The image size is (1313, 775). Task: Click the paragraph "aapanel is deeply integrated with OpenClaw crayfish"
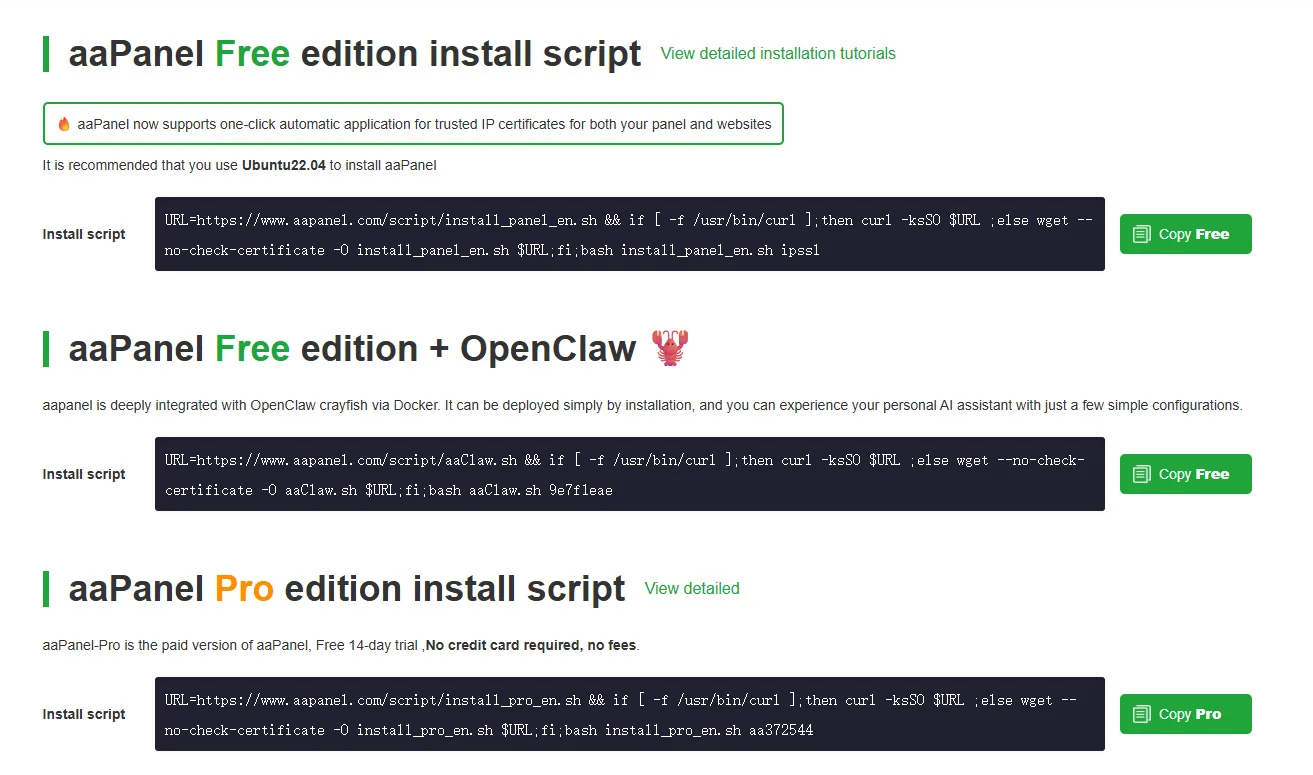pyautogui.click(x=642, y=405)
